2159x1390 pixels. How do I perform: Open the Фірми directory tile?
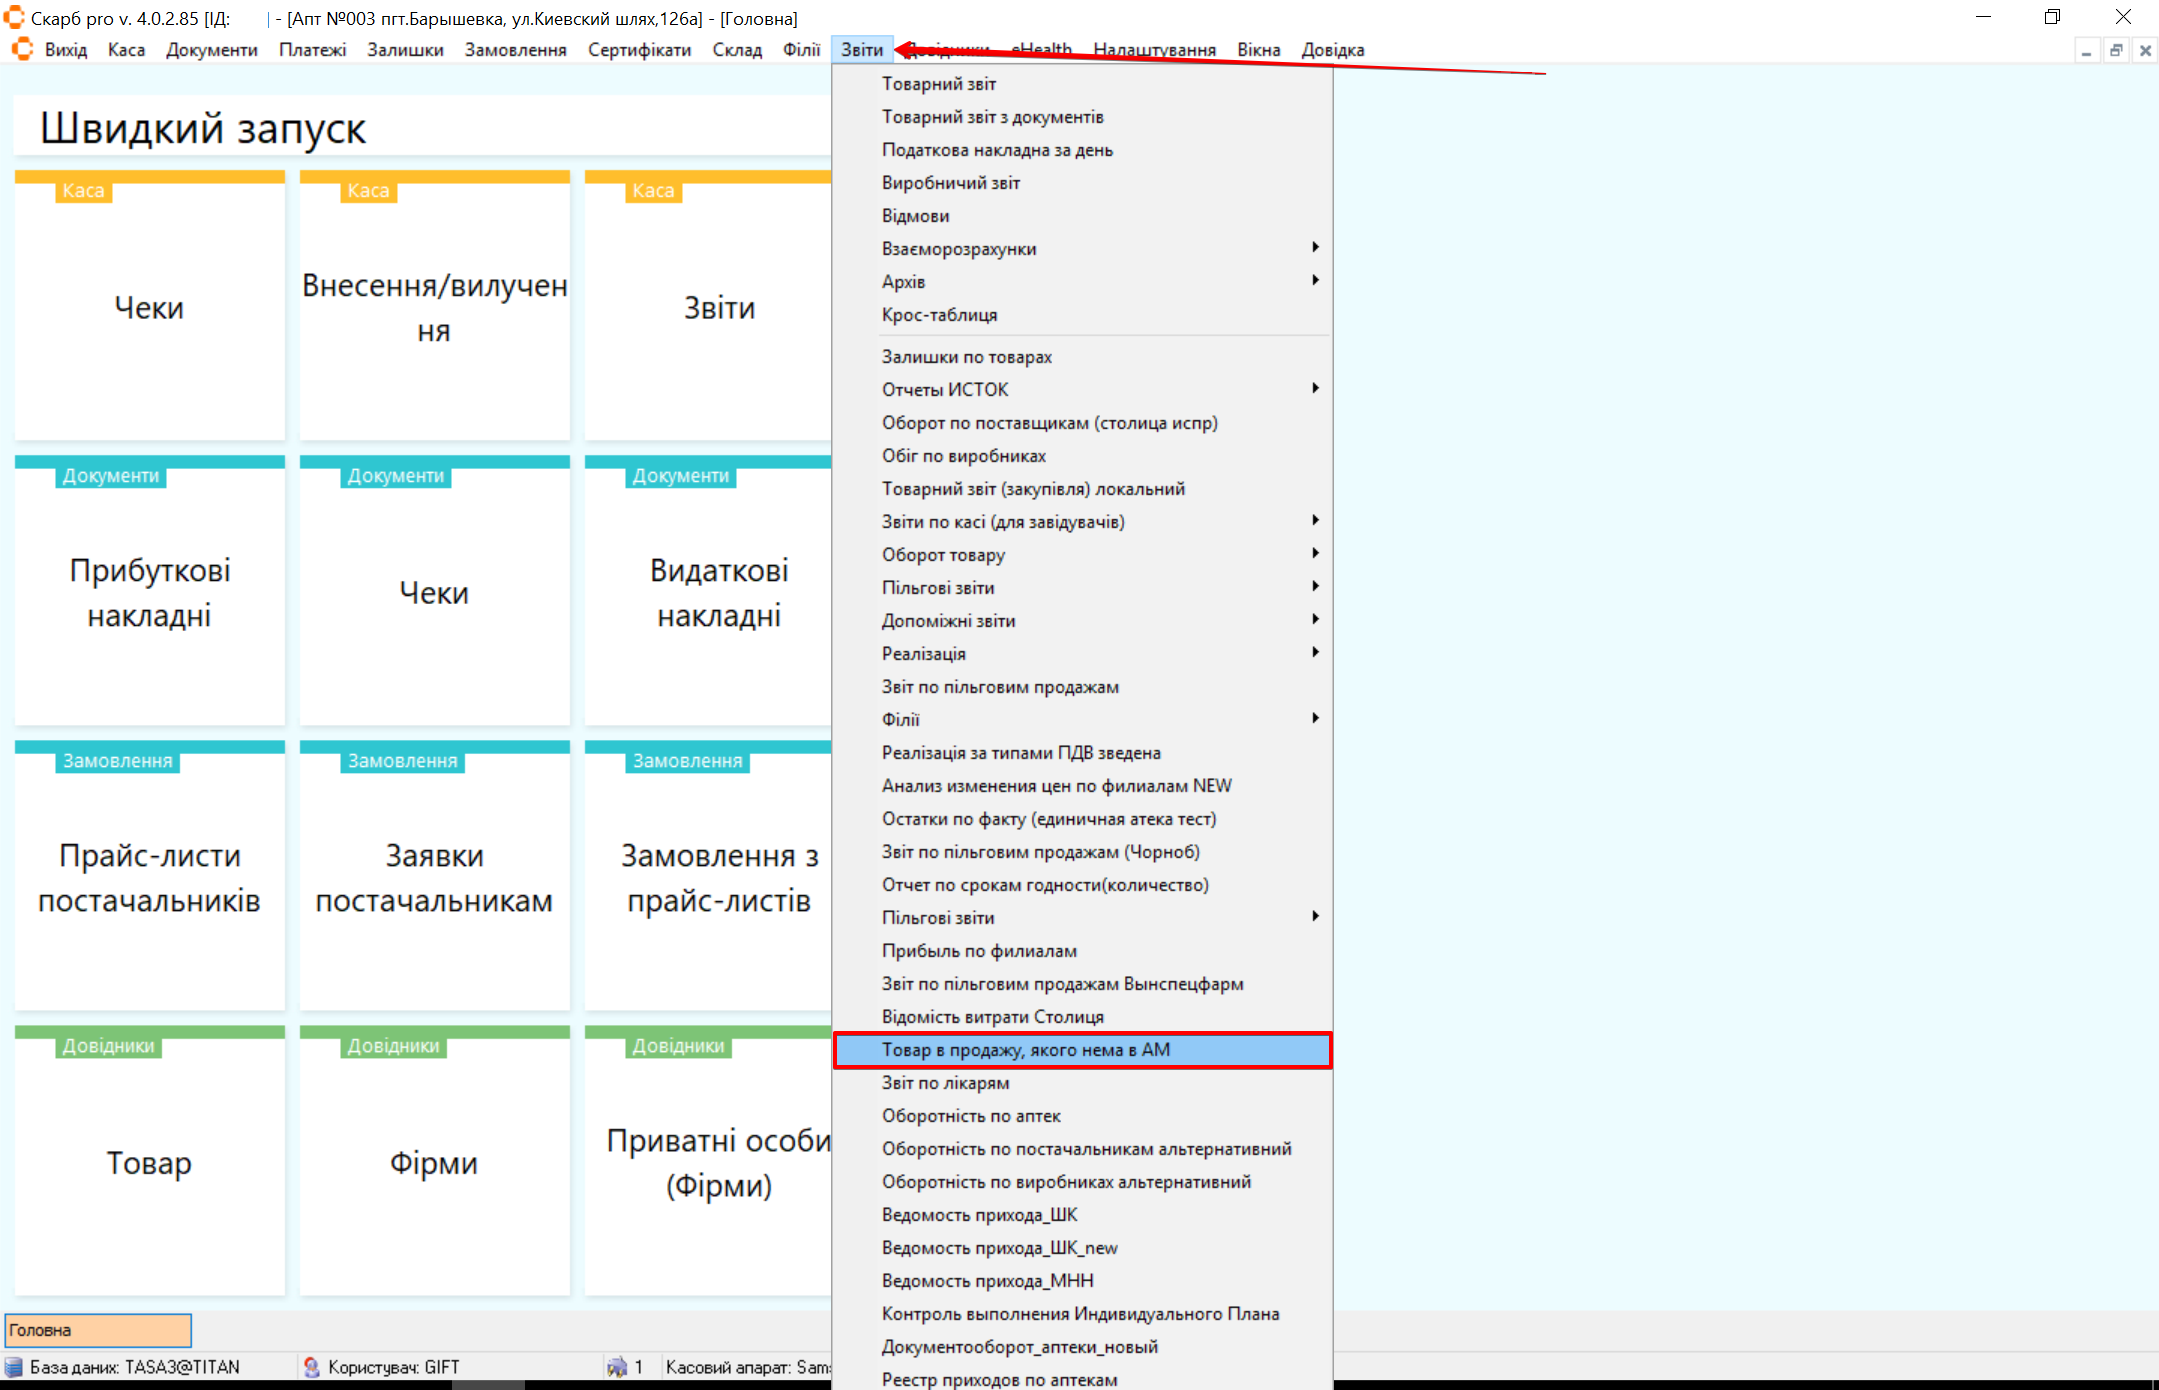[434, 1162]
